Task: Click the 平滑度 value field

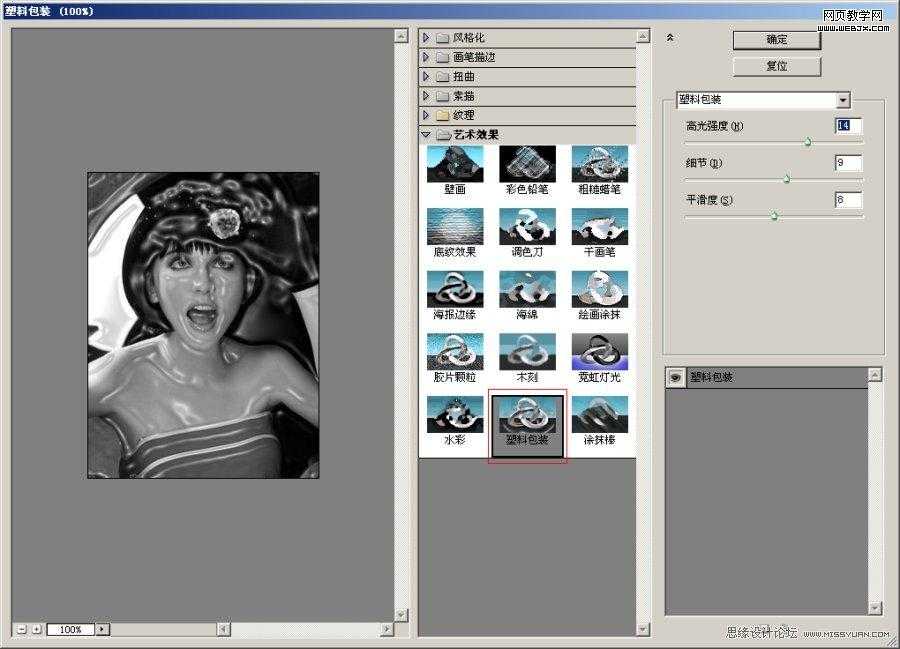Action: (x=848, y=200)
